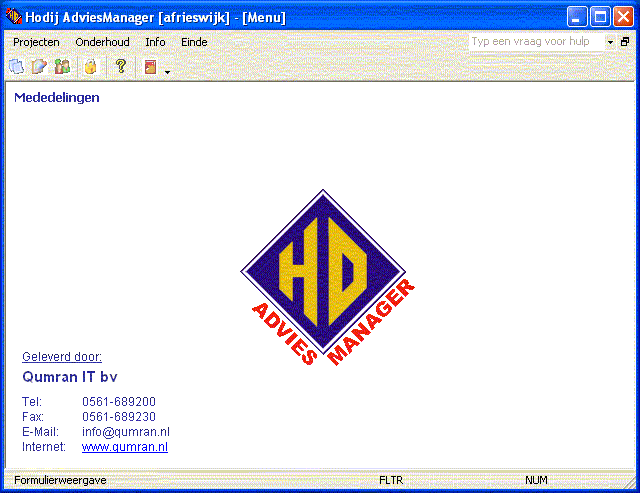Open the Onderhoud menu

102,42
